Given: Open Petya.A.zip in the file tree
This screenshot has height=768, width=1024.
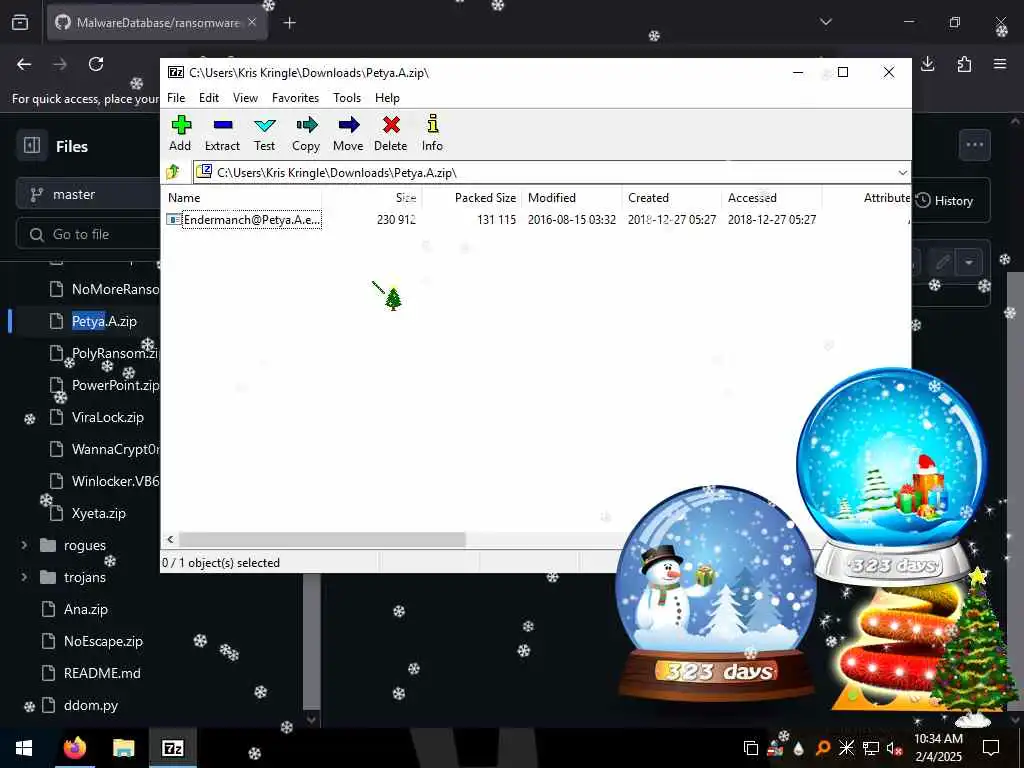Looking at the screenshot, I should pyautogui.click(x=104, y=321).
